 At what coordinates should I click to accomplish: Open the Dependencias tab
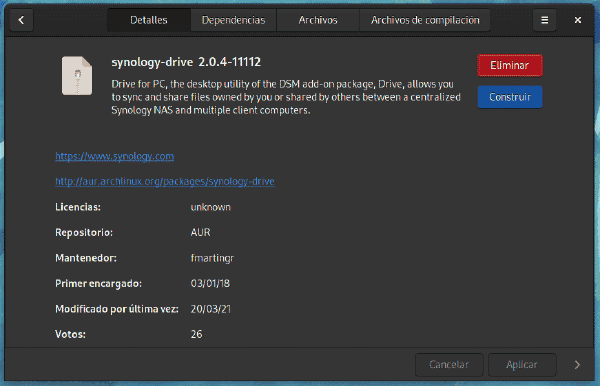[x=233, y=20]
